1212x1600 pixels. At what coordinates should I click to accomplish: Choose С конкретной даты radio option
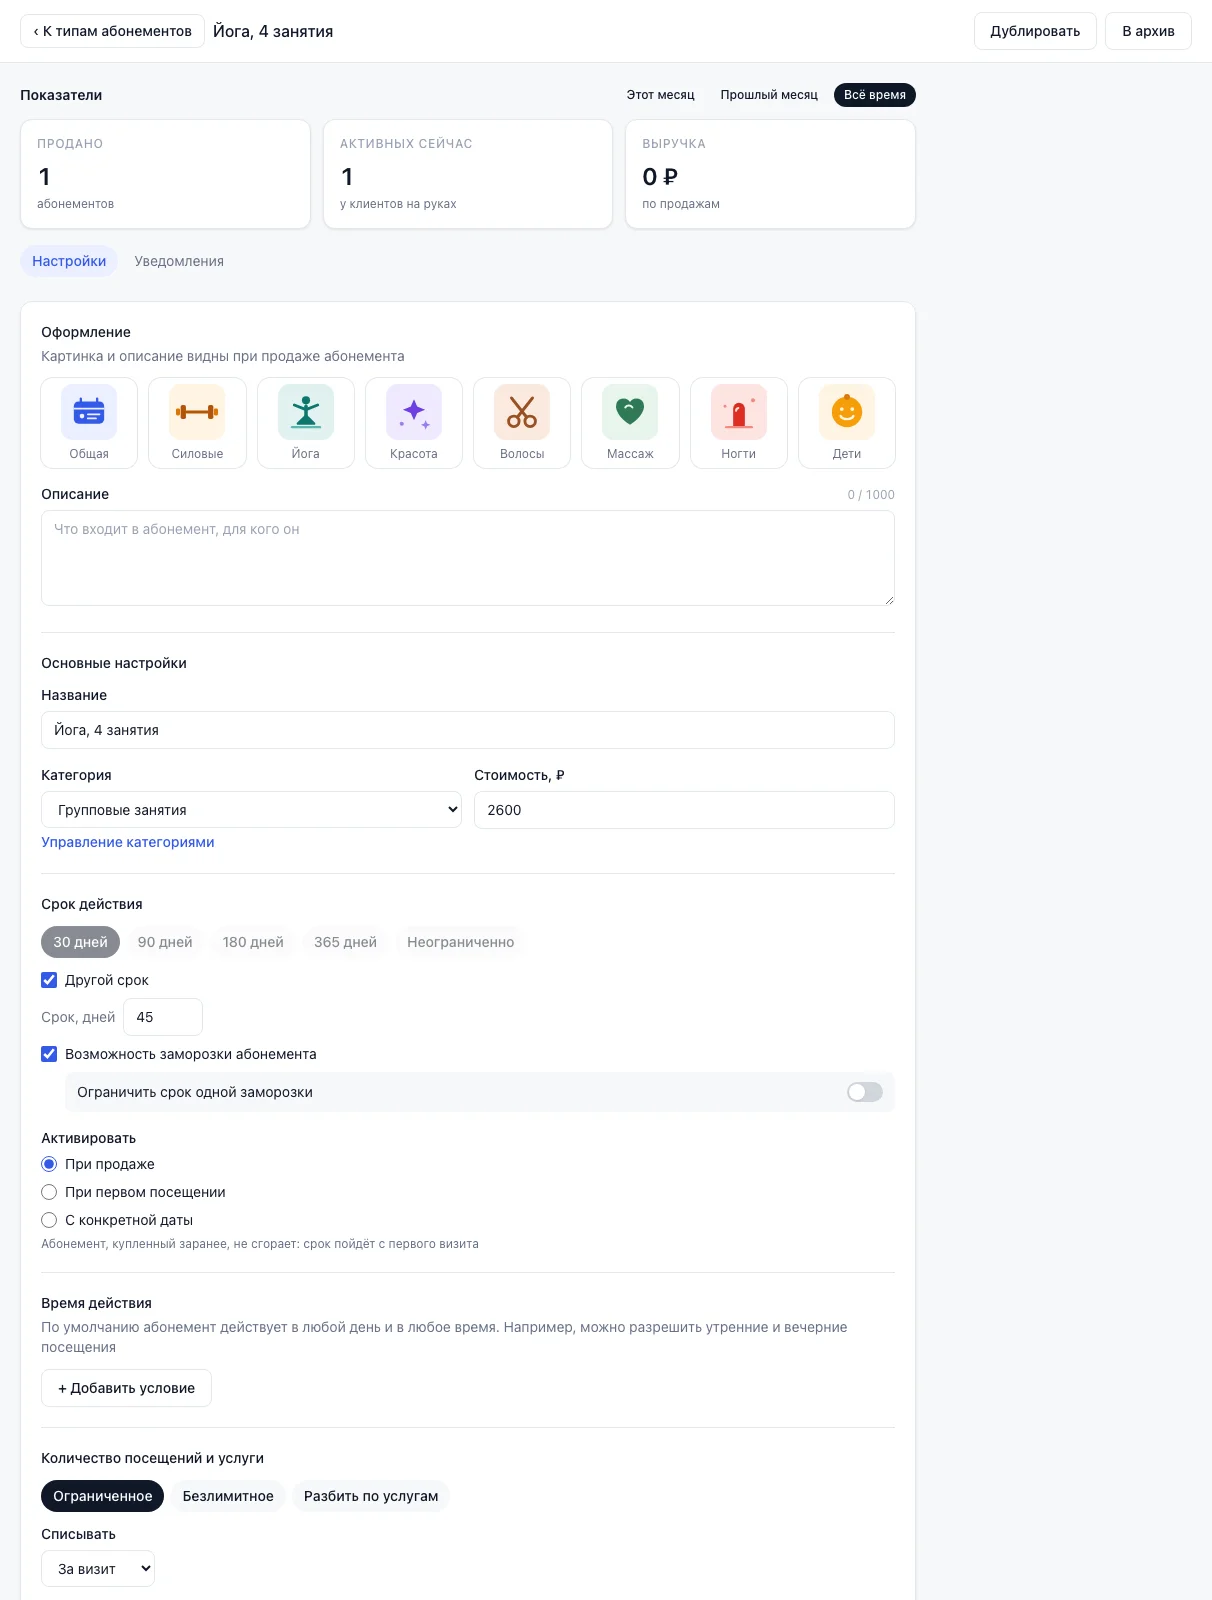(49, 1220)
